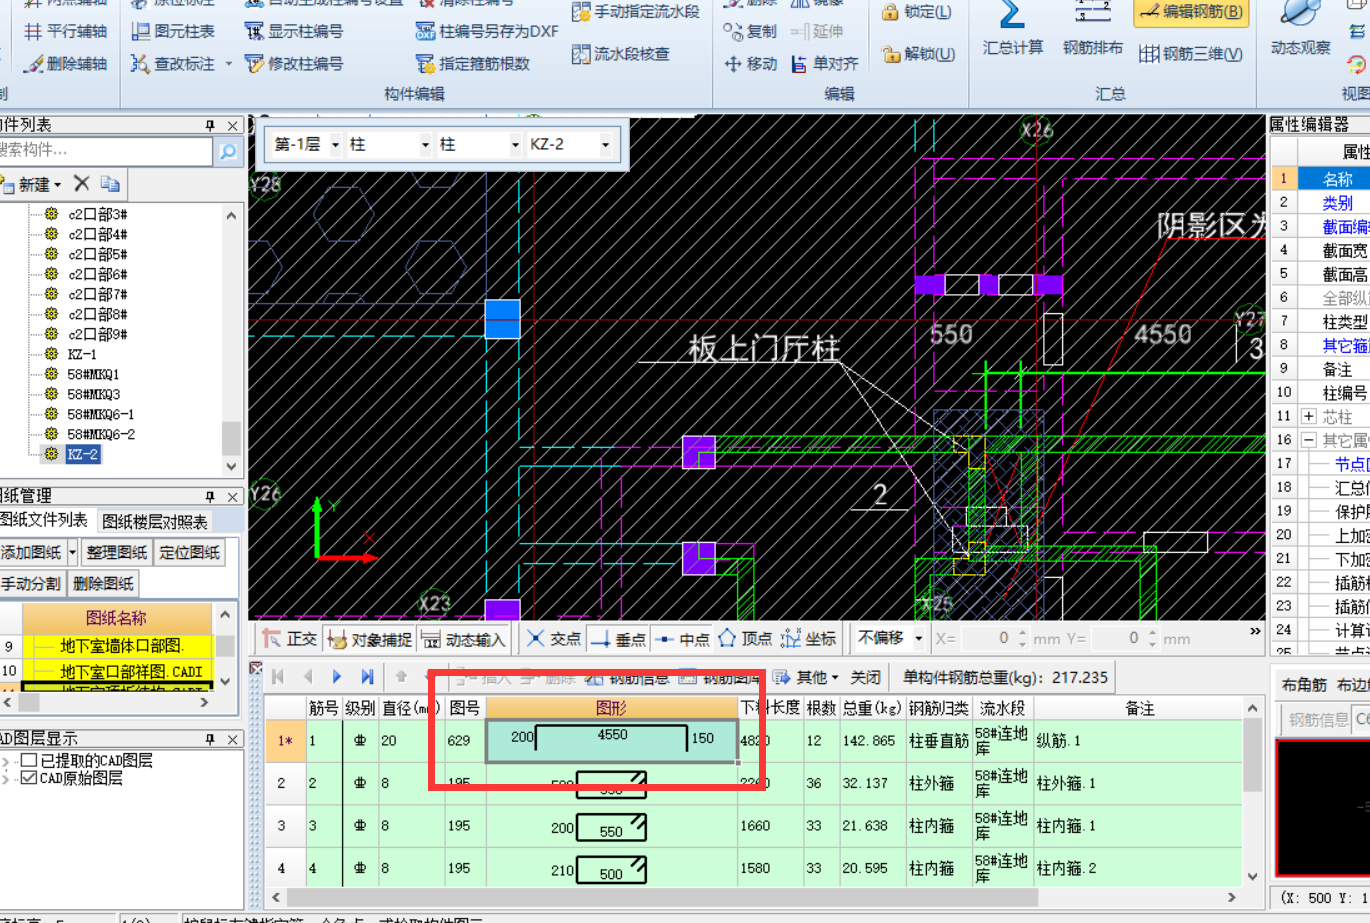
Task: Click the copy icon in component list toolbar
Action: [x=110, y=184]
